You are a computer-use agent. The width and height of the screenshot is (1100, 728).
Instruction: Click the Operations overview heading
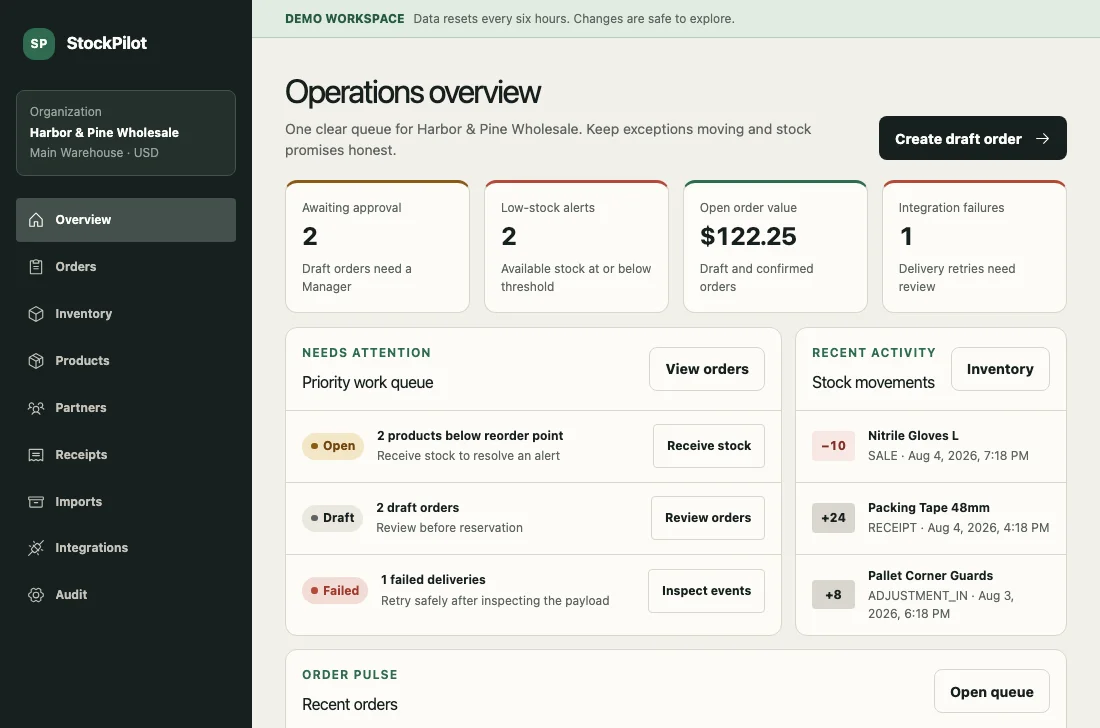tap(412, 93)
